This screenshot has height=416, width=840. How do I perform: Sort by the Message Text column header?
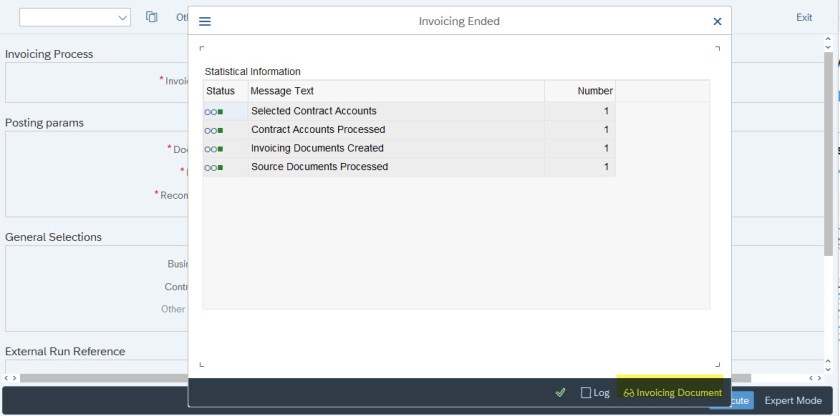[x=395, y=91]
